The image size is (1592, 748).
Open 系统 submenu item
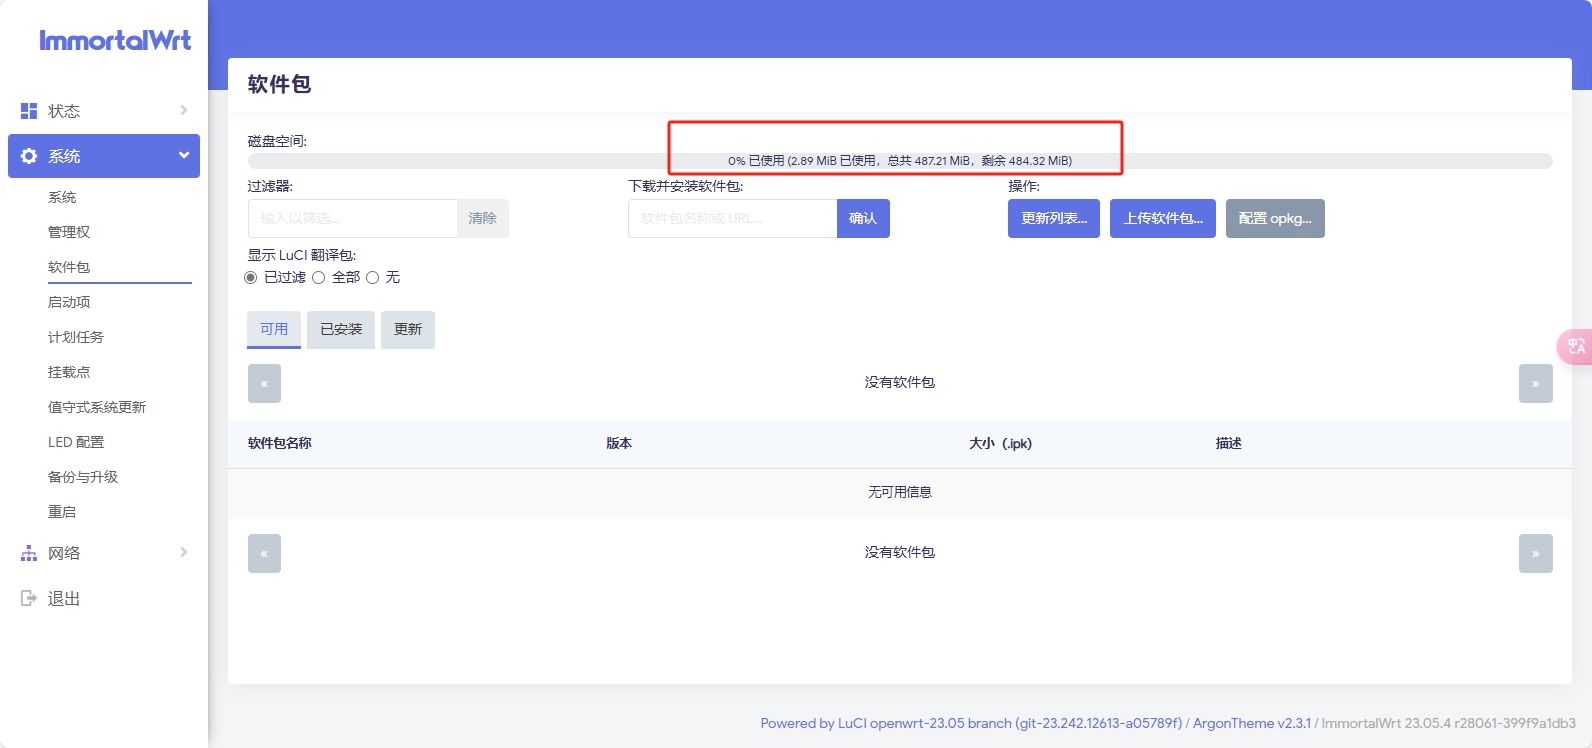tap(62, 197)
